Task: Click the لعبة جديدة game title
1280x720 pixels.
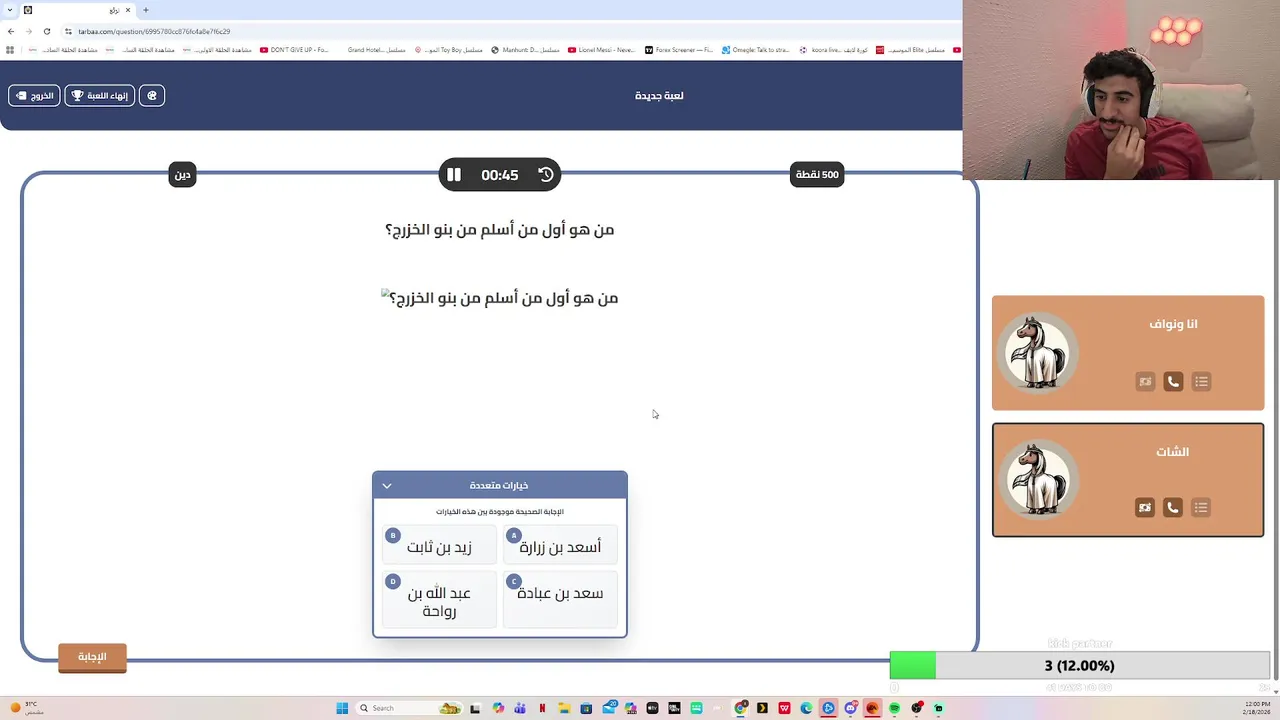Action: (659, 96)
